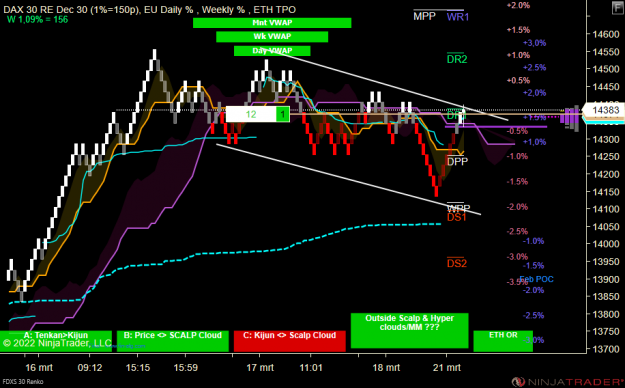Click the red DS2 level label
625x388 pixels.
457,264
